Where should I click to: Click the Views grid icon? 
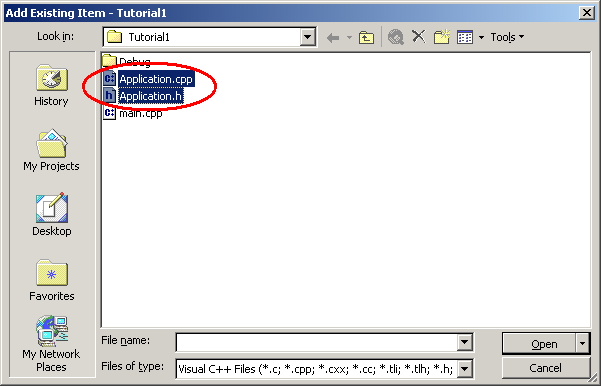pyautogui.click(x=465, y=37)
